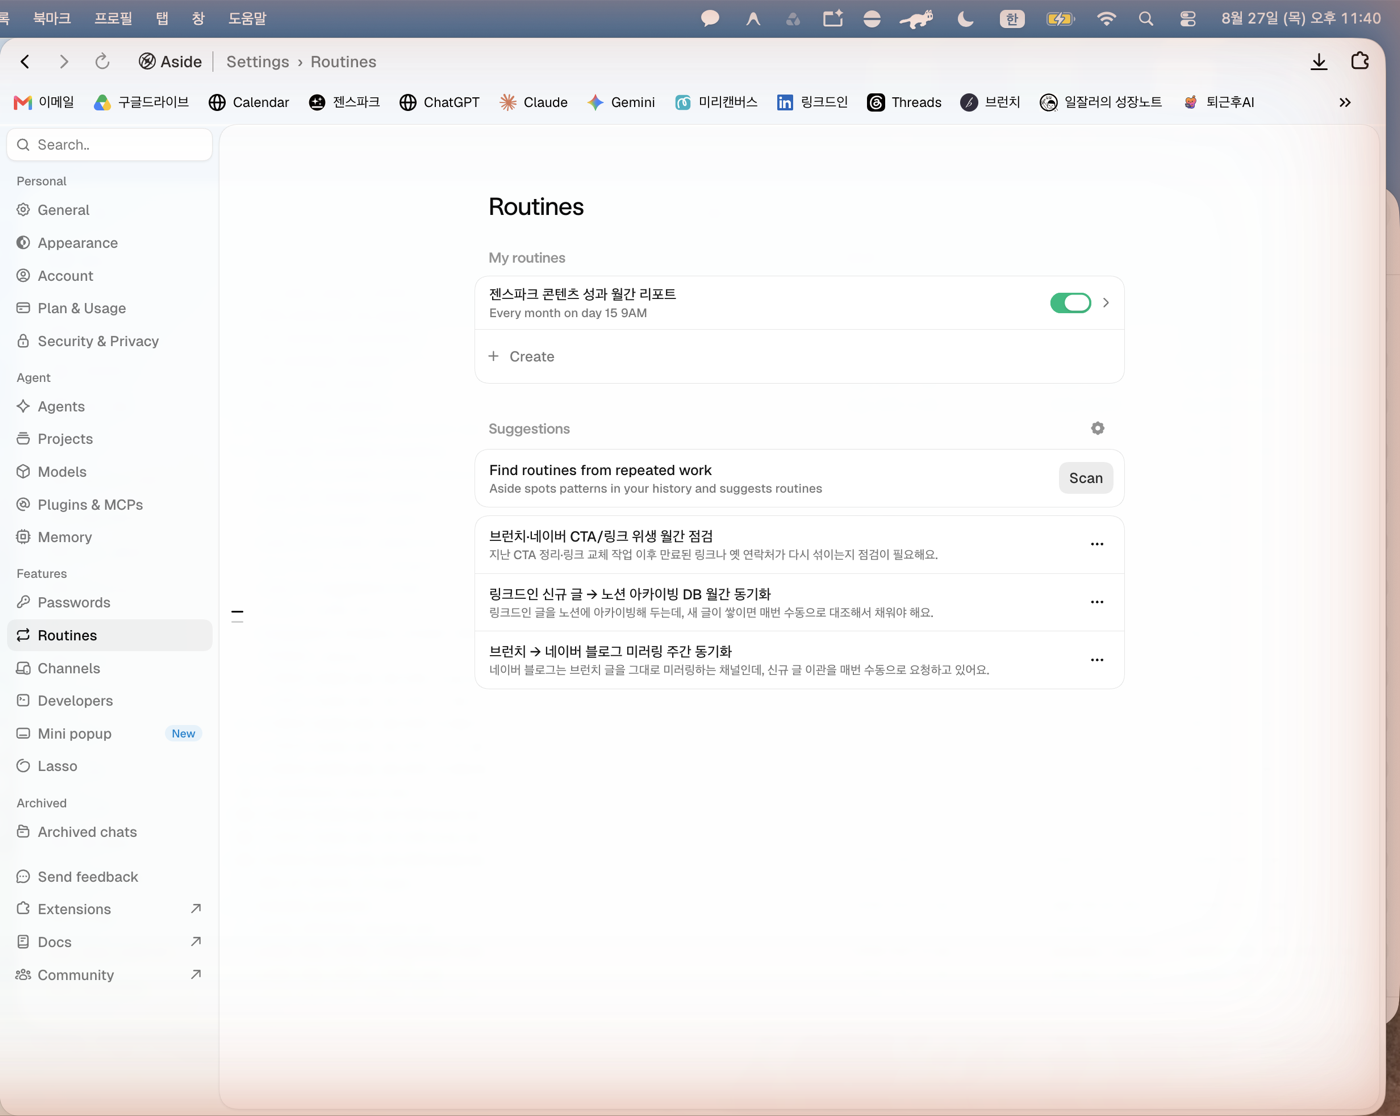Screen dimensions: 1400x1116
Task: Click the Scan button
Action: click(1086, 478)
